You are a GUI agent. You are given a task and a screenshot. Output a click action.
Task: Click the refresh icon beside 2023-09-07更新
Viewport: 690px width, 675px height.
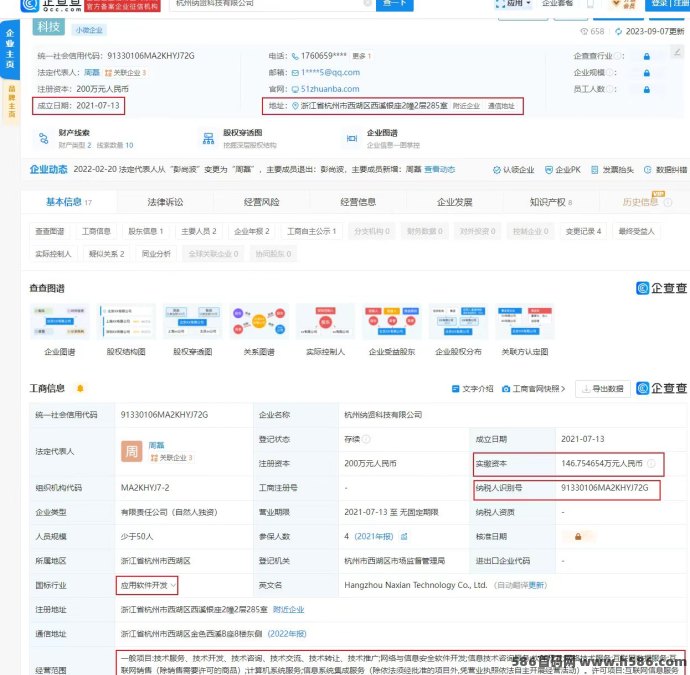tap(618, 31)
